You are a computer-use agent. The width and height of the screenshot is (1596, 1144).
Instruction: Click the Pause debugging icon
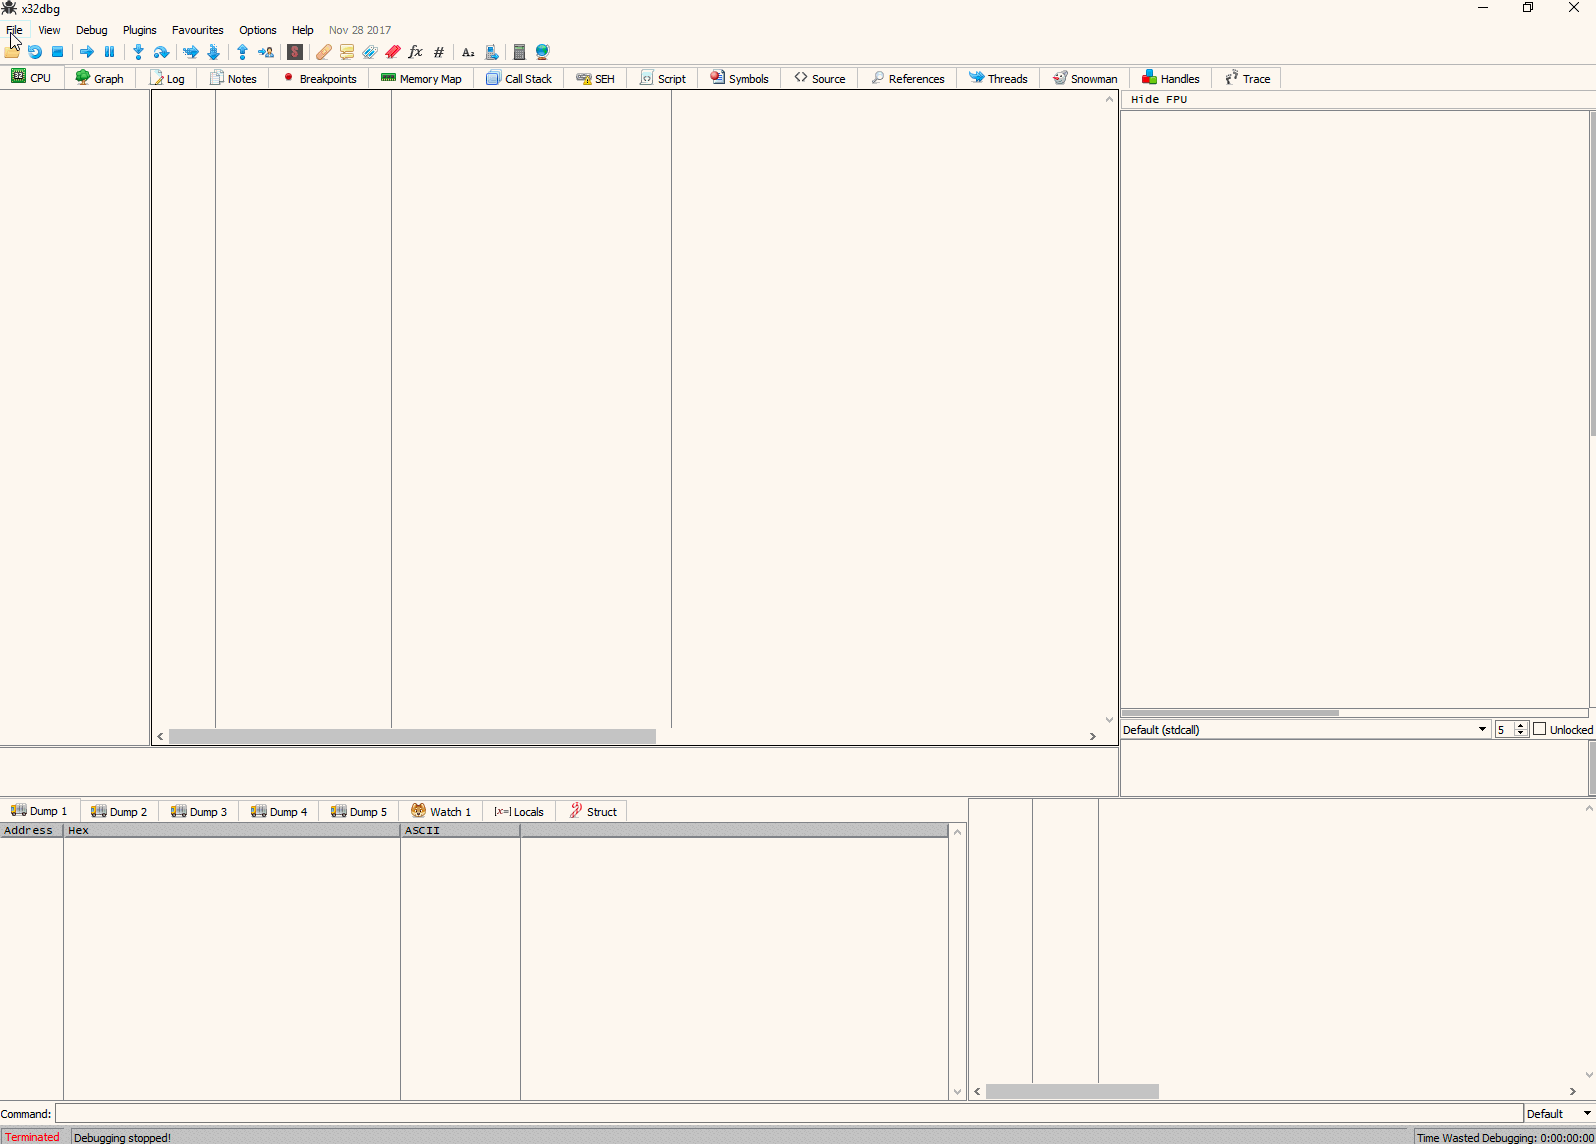click(110, 52)
